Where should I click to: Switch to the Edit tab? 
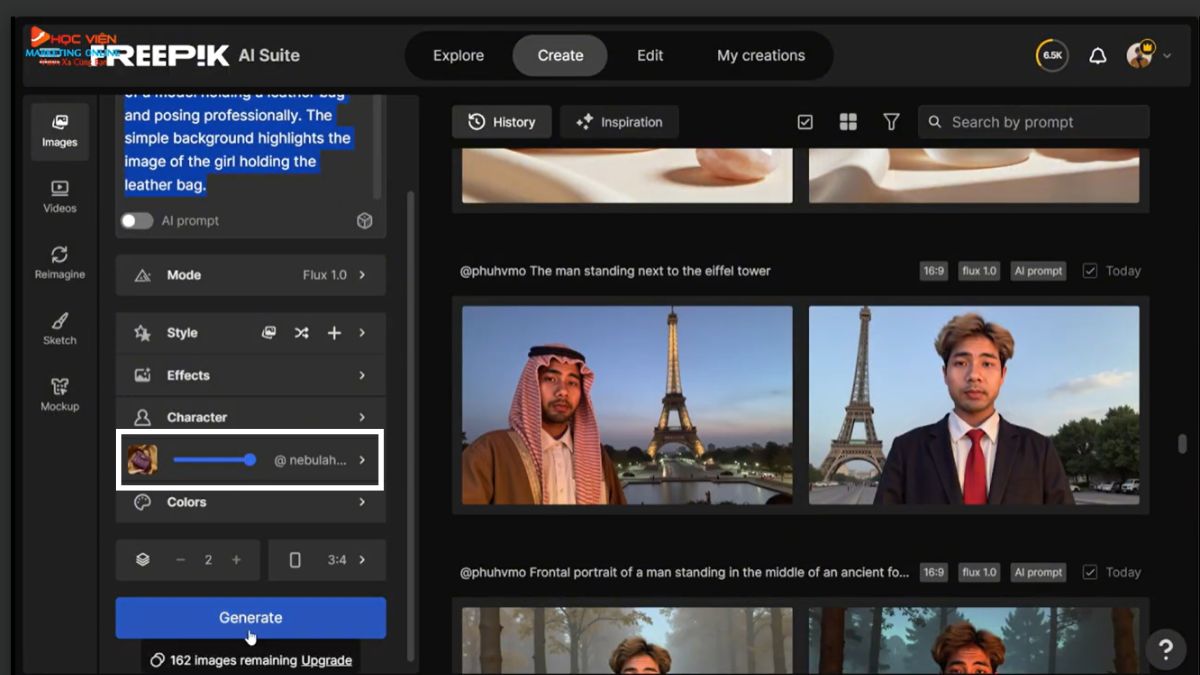(650, 56)
